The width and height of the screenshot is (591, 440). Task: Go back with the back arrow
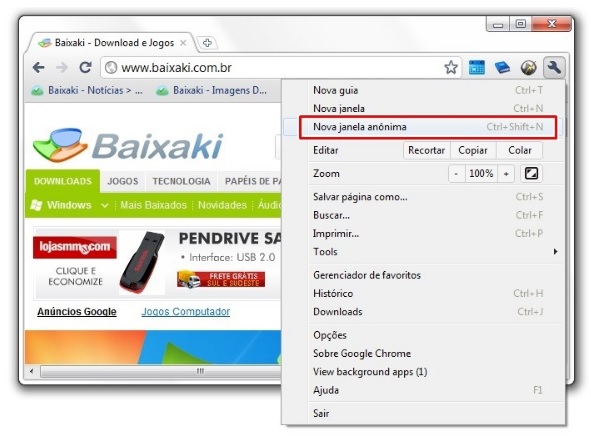38,68
